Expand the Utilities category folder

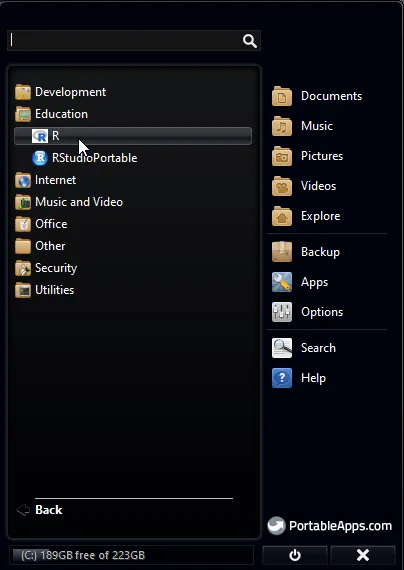45,290
